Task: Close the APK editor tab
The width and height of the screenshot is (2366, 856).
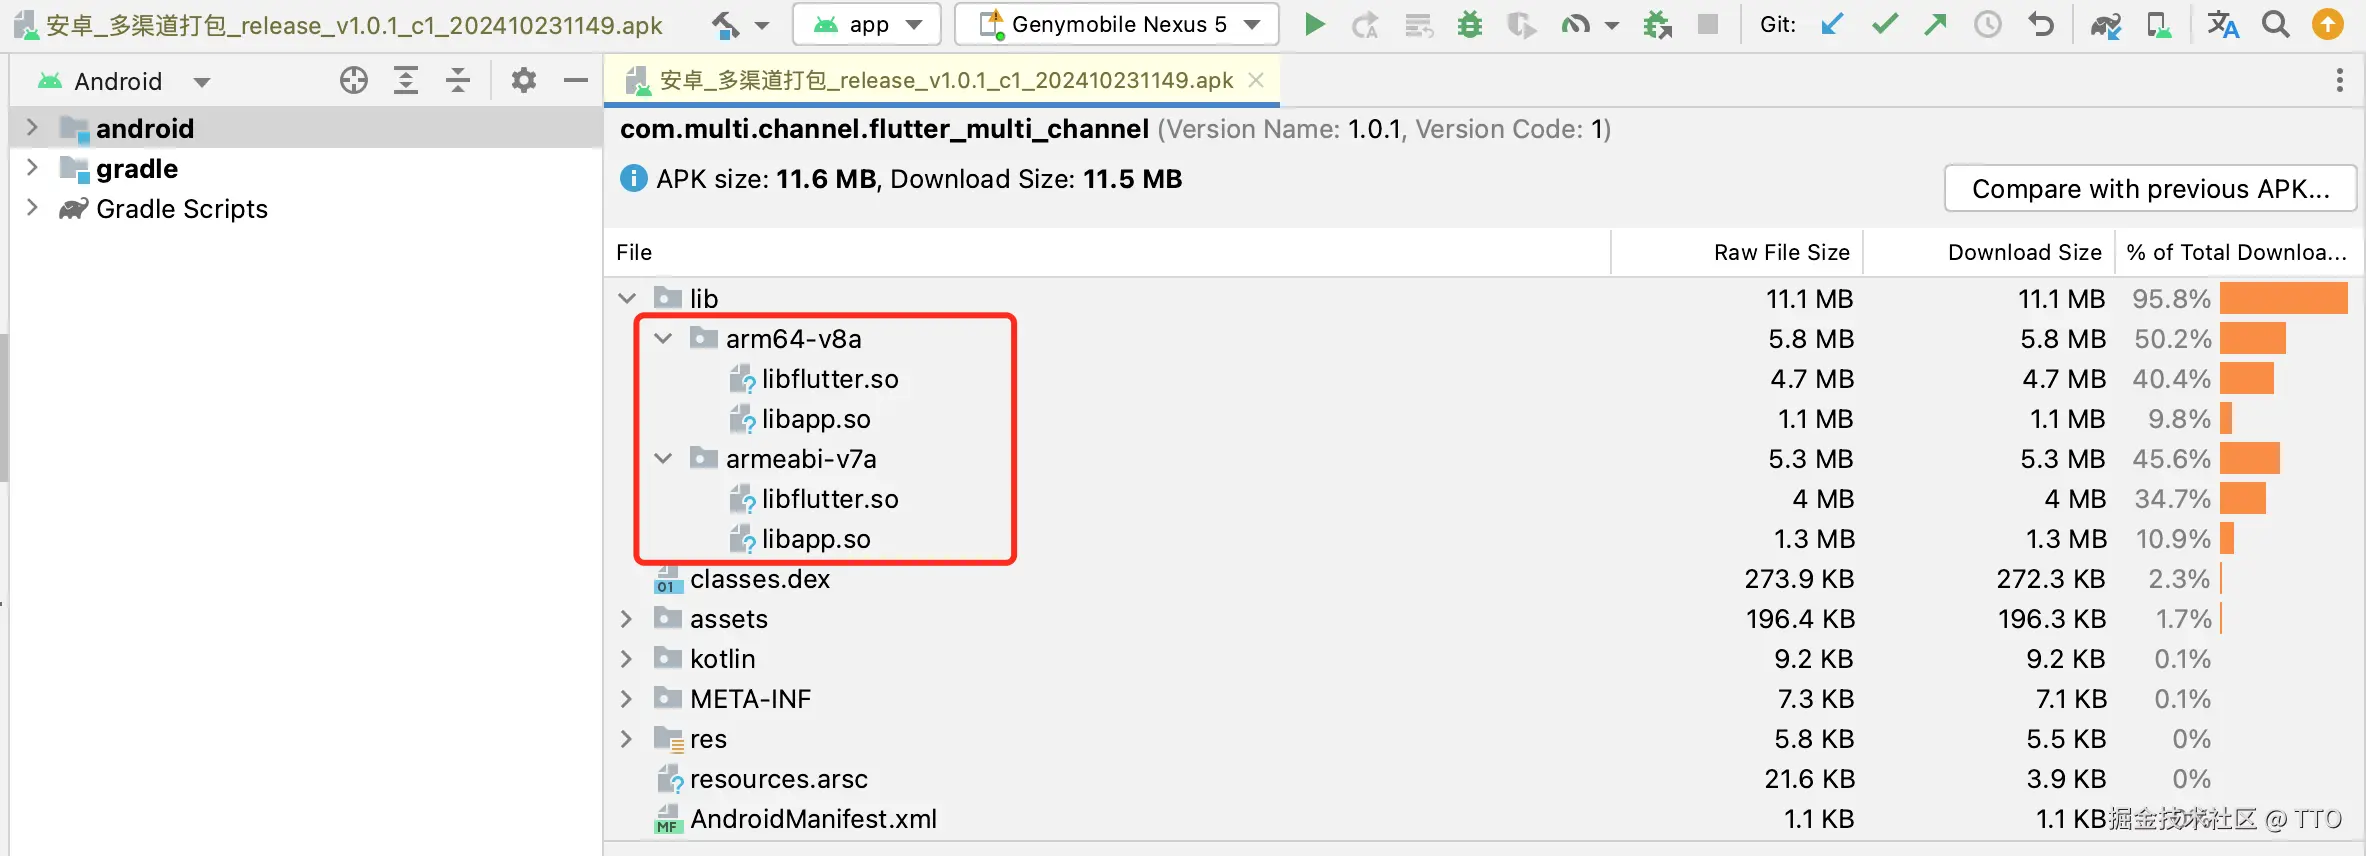Action: pyautogui.click(x=1257, y=80)
